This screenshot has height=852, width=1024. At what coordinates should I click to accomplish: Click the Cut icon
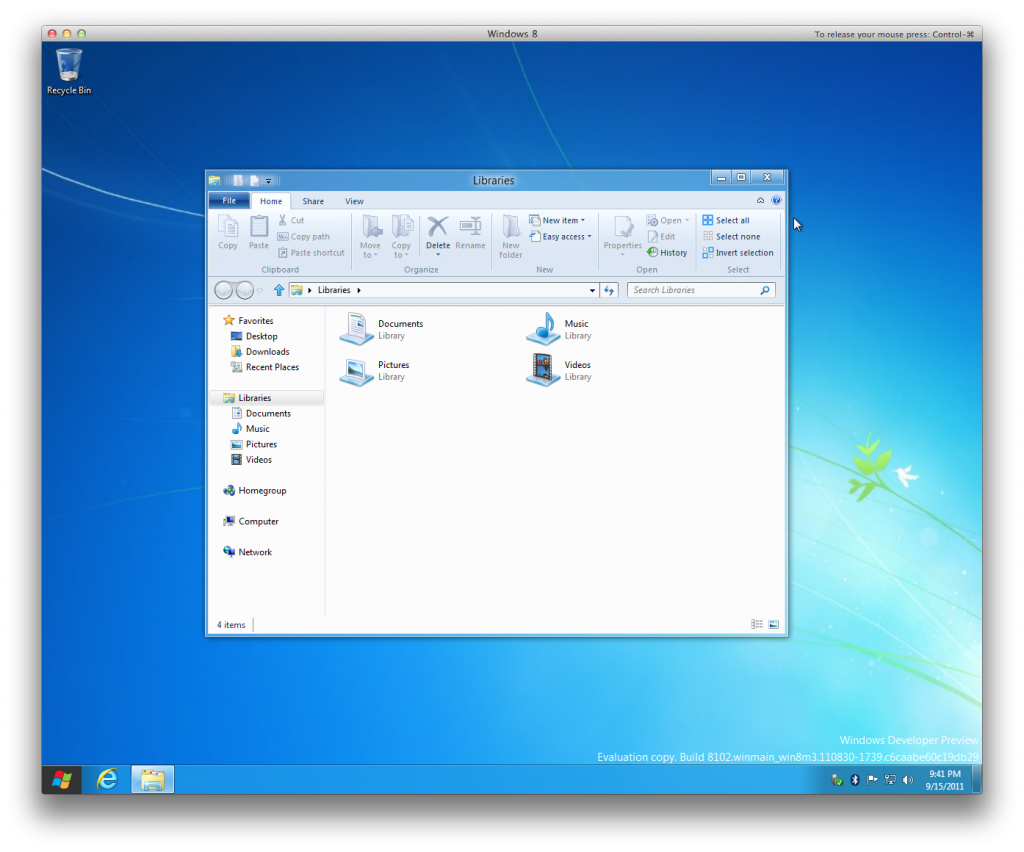291,220
